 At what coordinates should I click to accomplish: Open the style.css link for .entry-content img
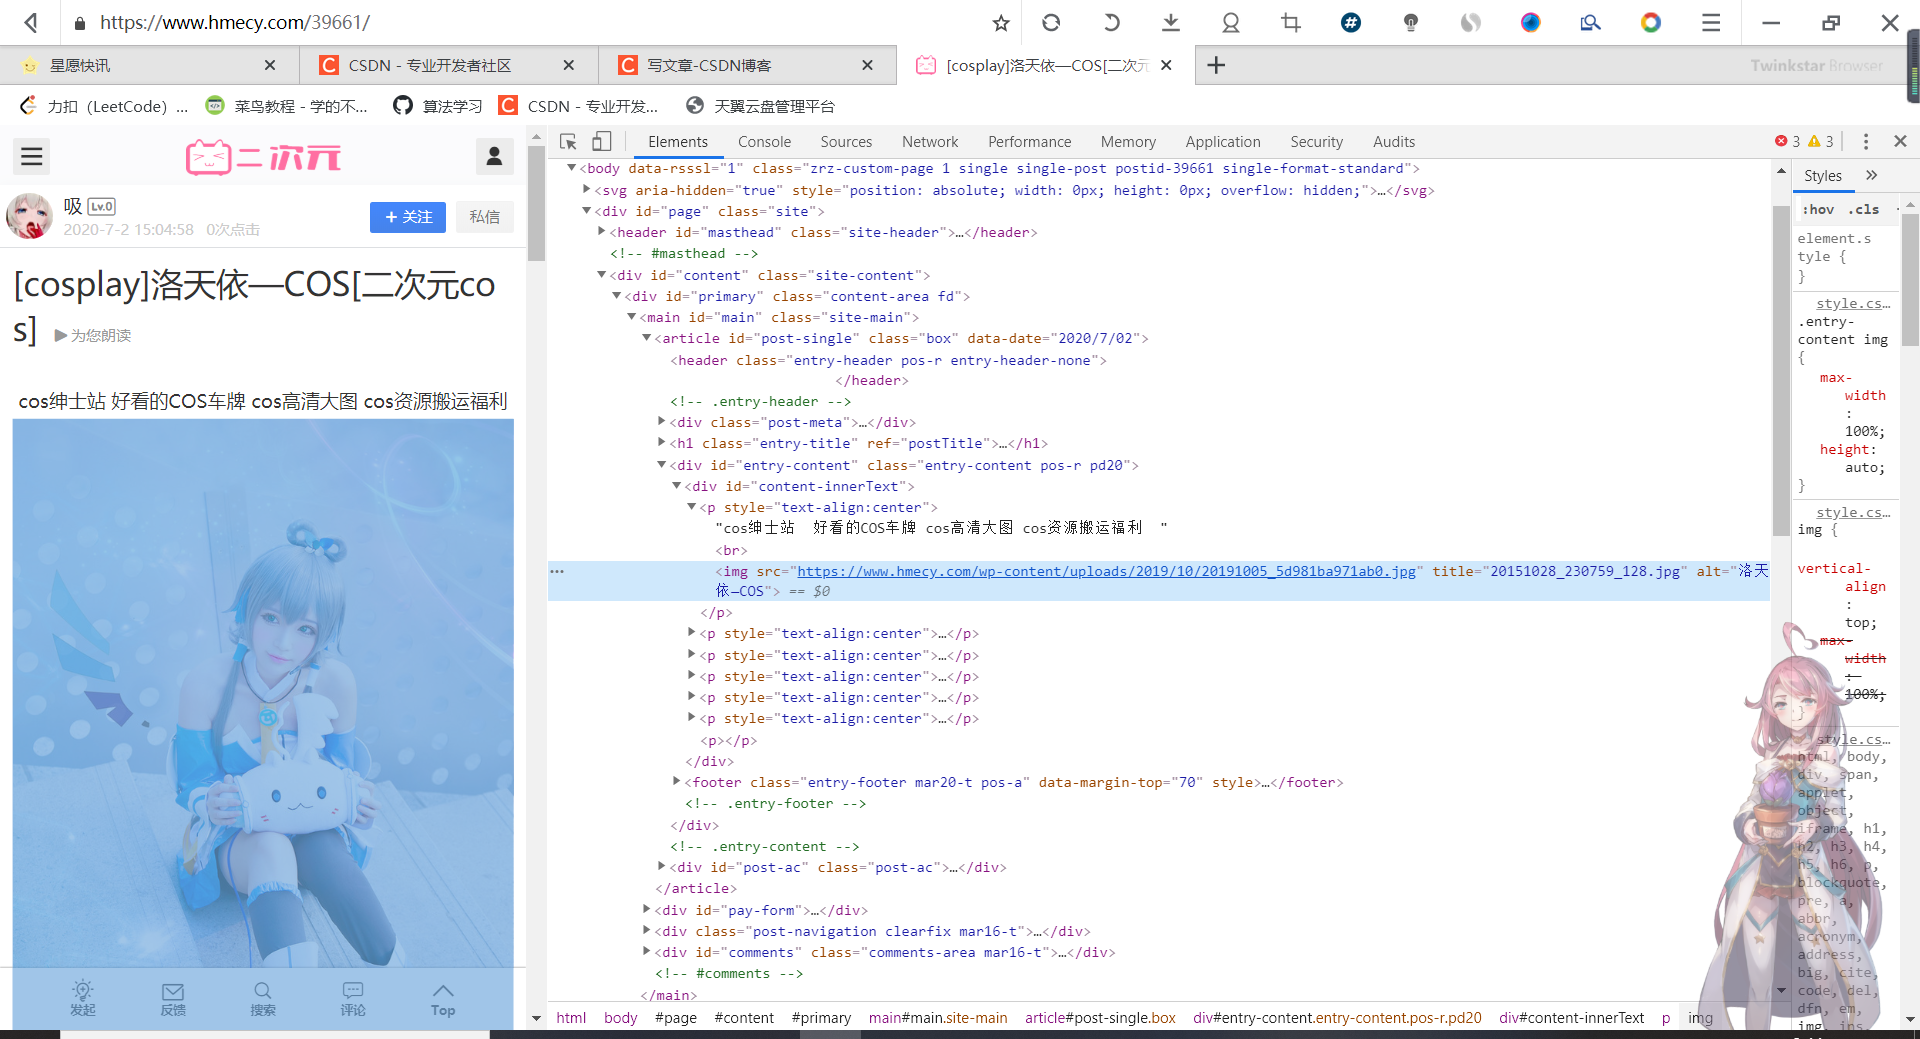pyautogui.click(x=1853, y=303)
